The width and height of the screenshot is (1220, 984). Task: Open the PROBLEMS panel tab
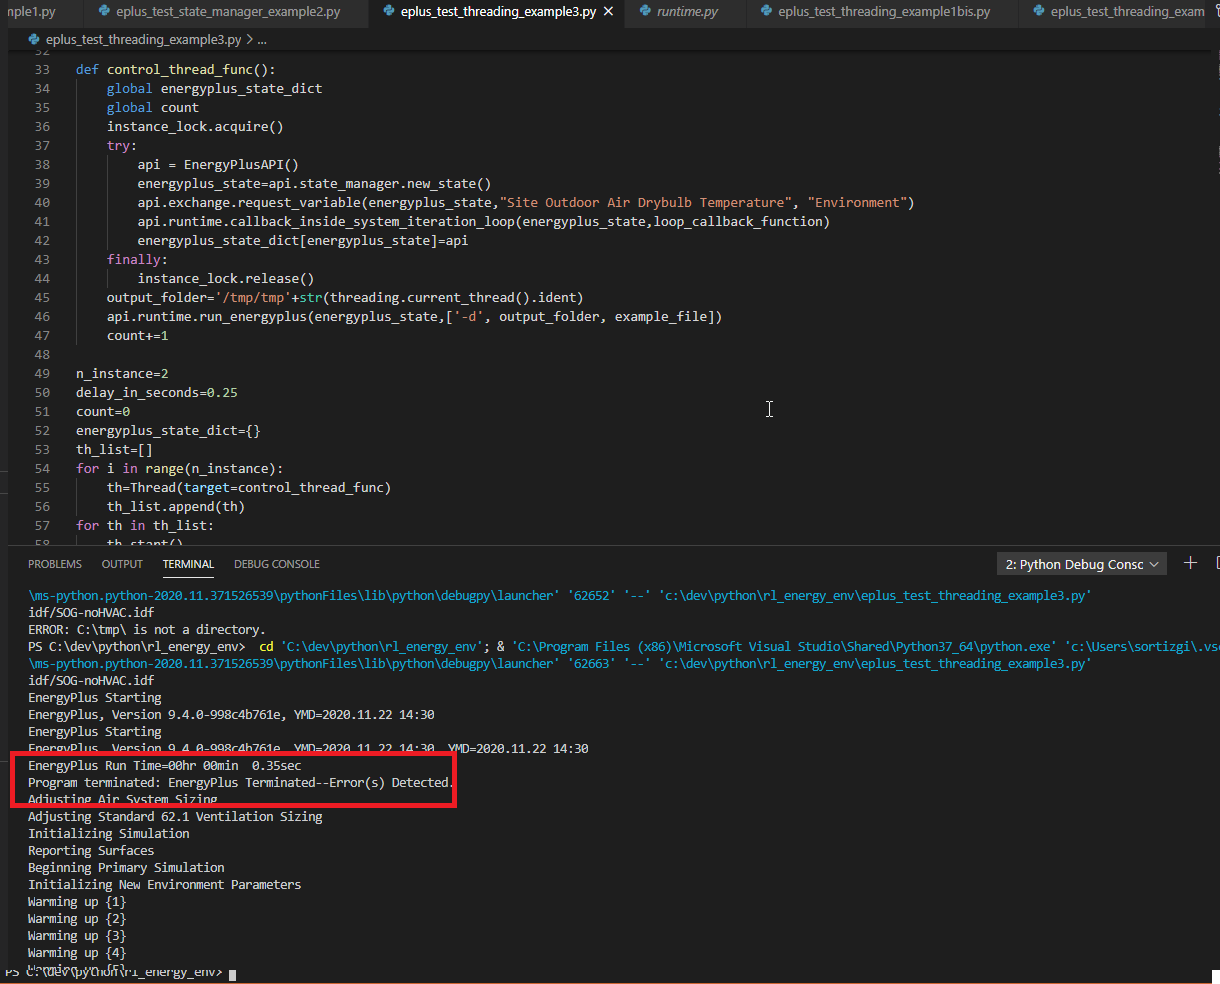(55, 564)
